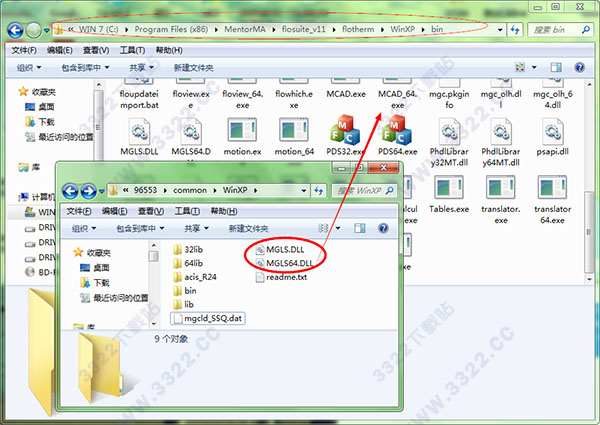This screenshot has width=600, height=425.
Task: Select 最近访问的位置 in the WinXP window sidebar
Action: click(x=114, y=298)
